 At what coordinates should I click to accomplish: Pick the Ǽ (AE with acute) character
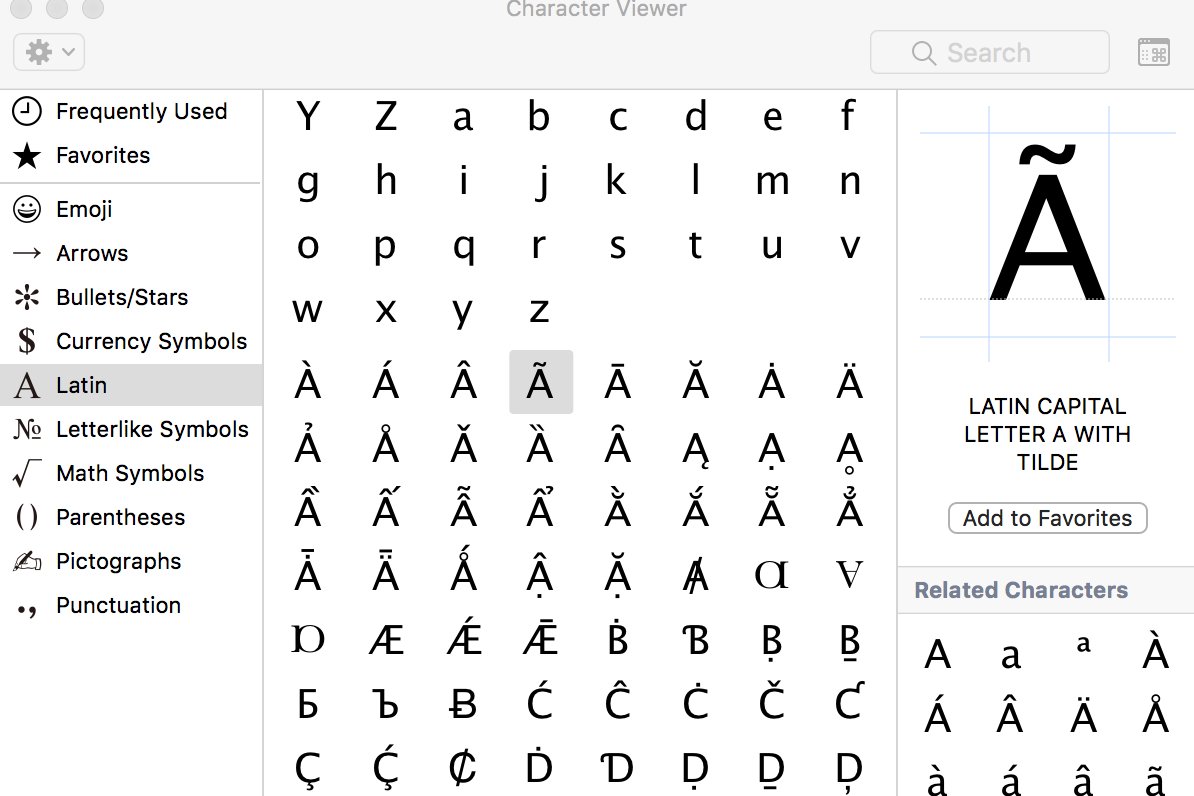(464, 637)
